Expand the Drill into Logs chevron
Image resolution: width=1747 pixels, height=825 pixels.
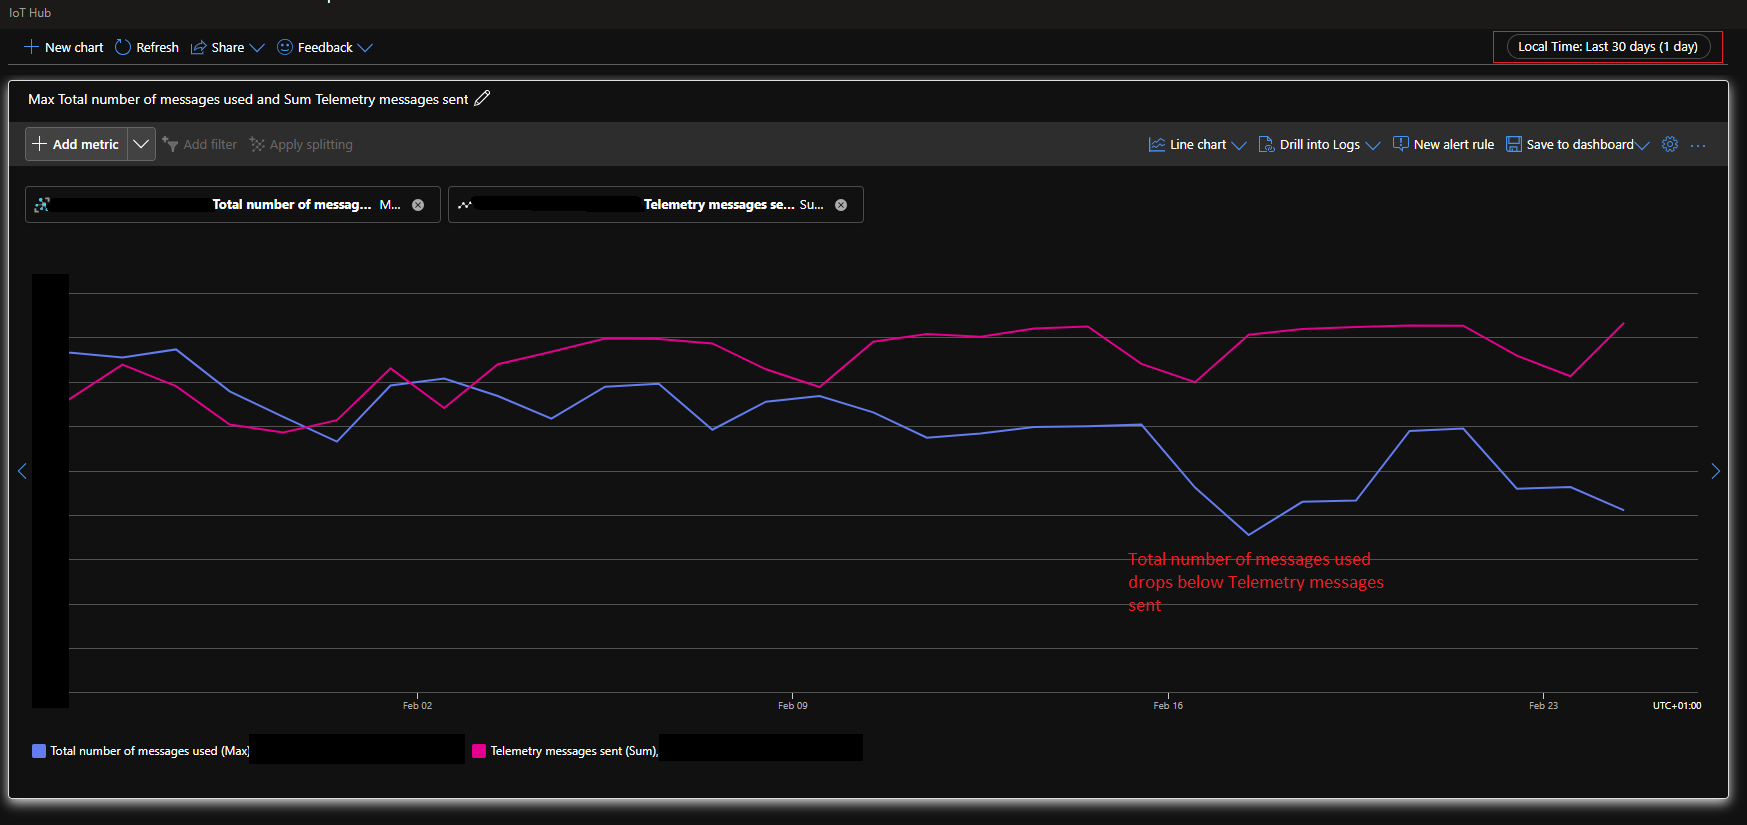click(x=1373, y=145)
